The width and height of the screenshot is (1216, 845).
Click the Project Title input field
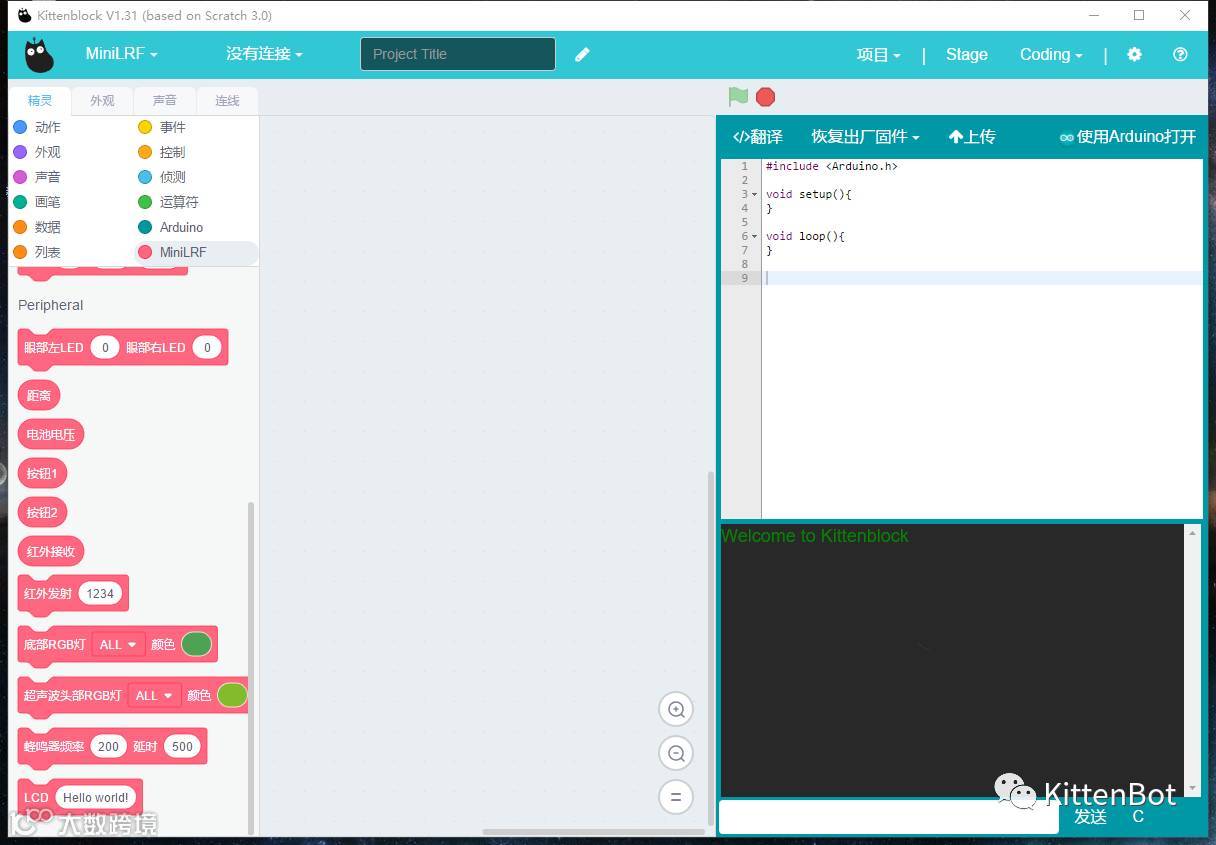[x=458, y=54]
